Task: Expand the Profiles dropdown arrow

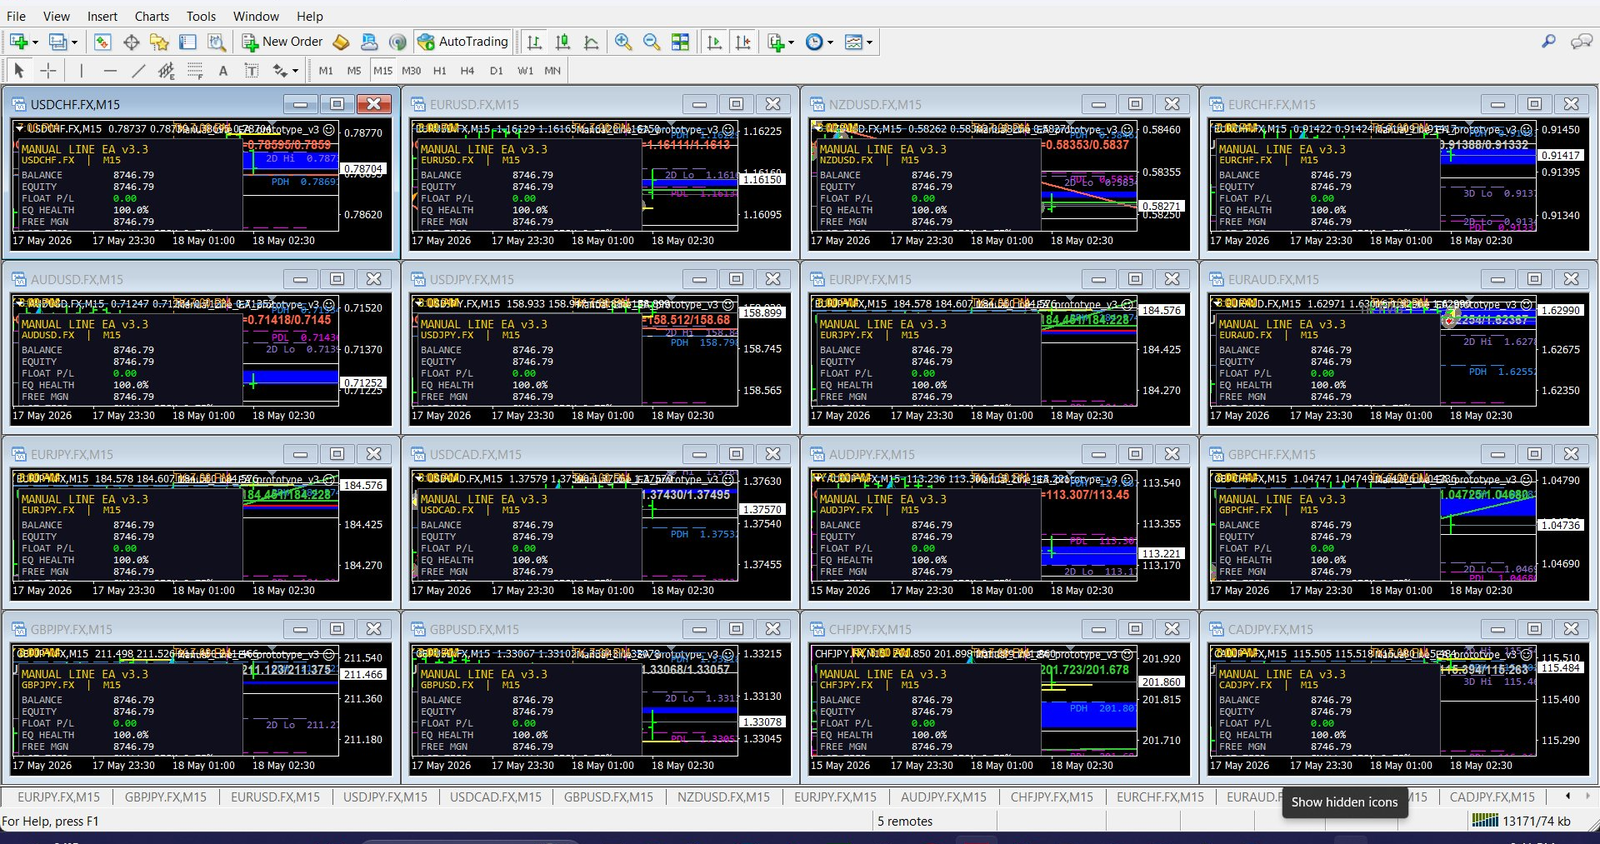Action: [x=75, y=43]
